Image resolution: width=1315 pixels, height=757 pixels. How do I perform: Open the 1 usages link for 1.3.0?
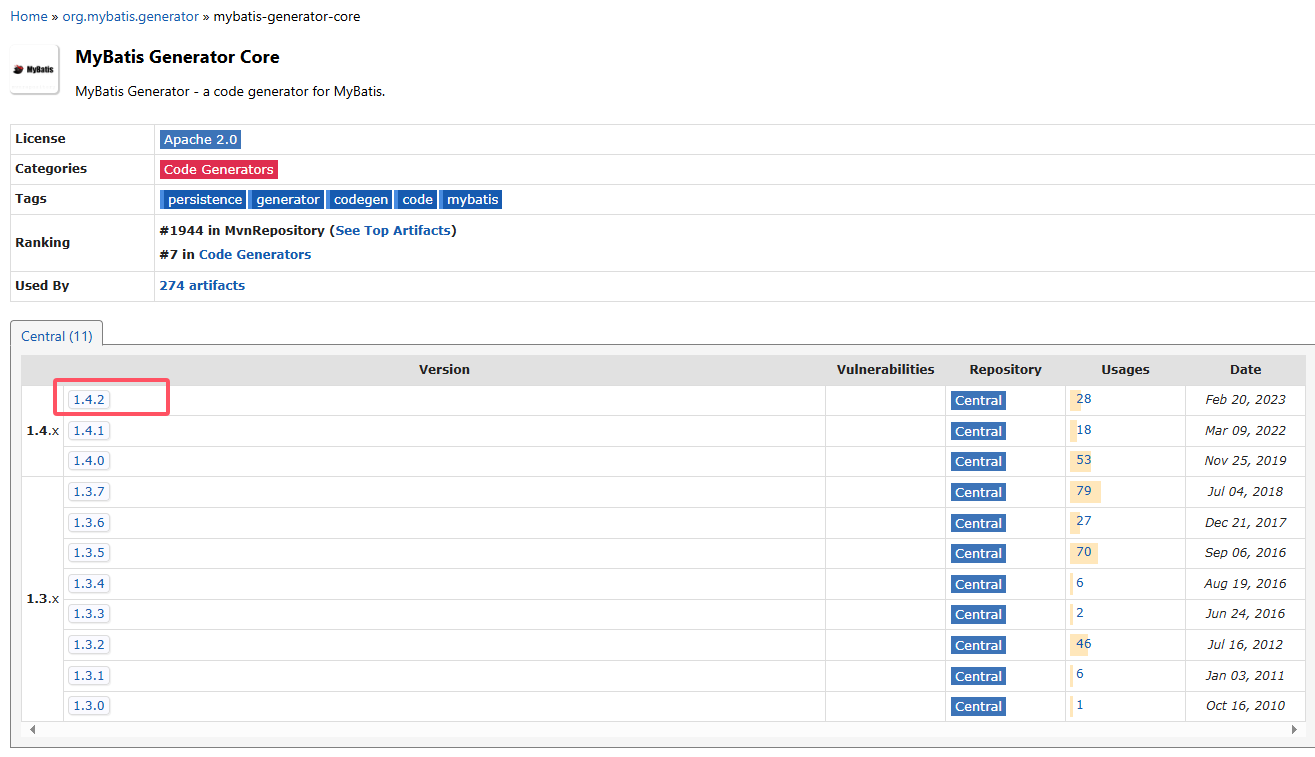point(1080,704)
